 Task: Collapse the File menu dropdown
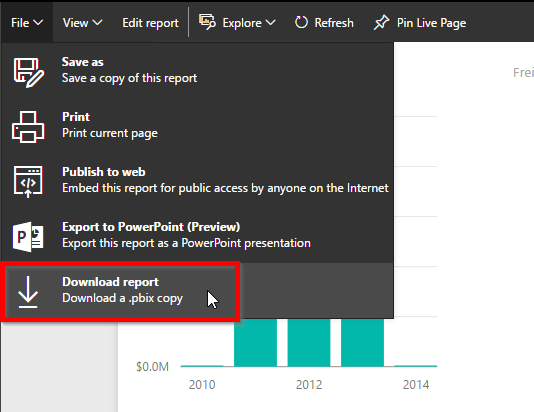[27, 23]
